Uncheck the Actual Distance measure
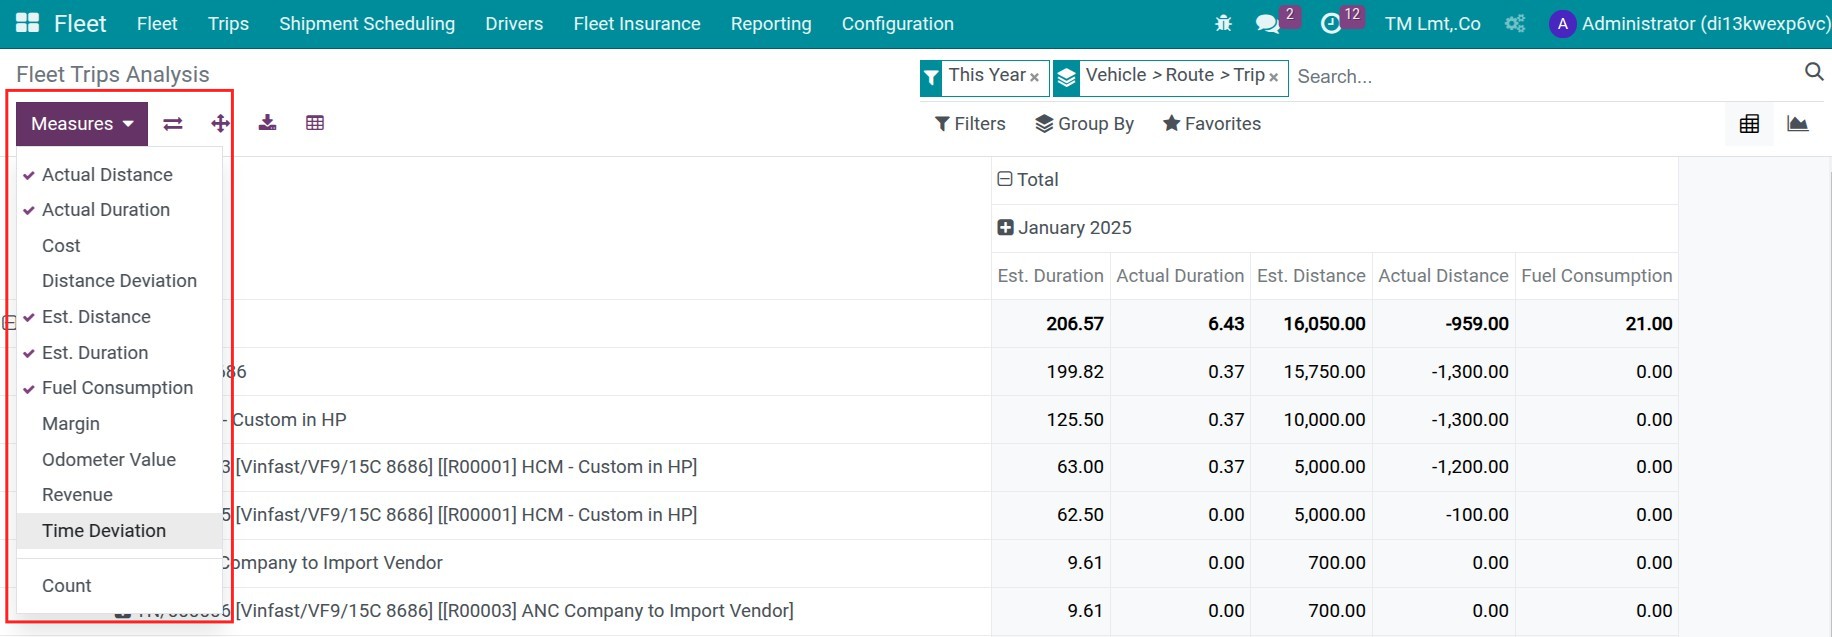1832x637 pixels. pos(119,175)
